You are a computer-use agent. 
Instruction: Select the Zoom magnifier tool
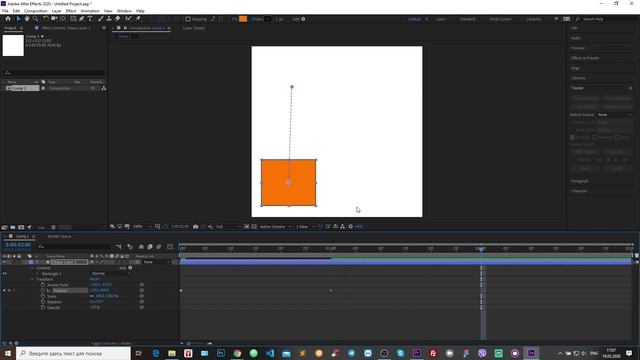[x=36, y=19]
